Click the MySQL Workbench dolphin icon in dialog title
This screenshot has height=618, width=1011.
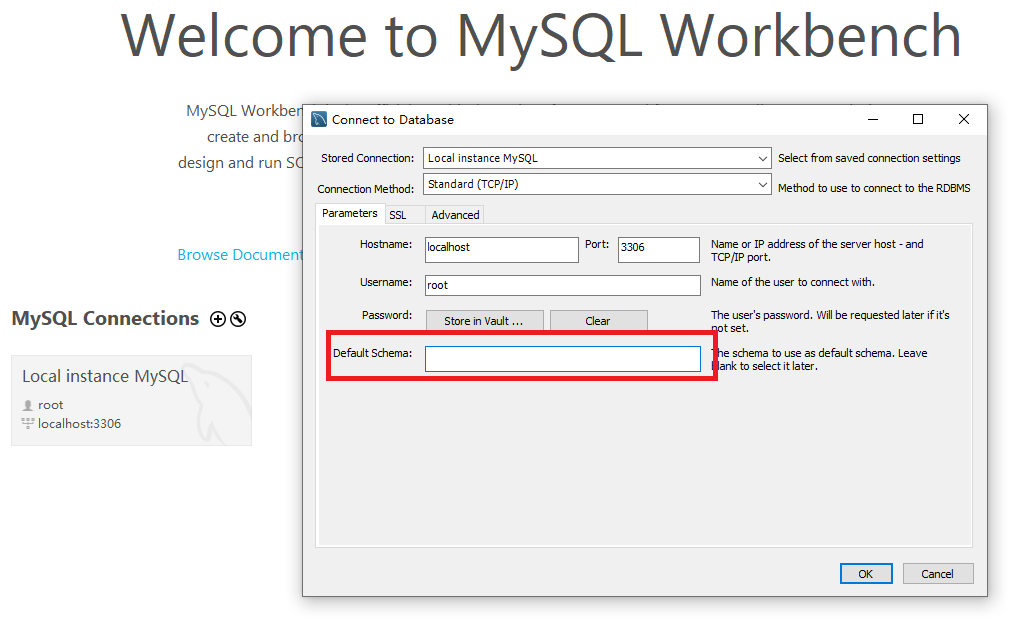[319, 119]
